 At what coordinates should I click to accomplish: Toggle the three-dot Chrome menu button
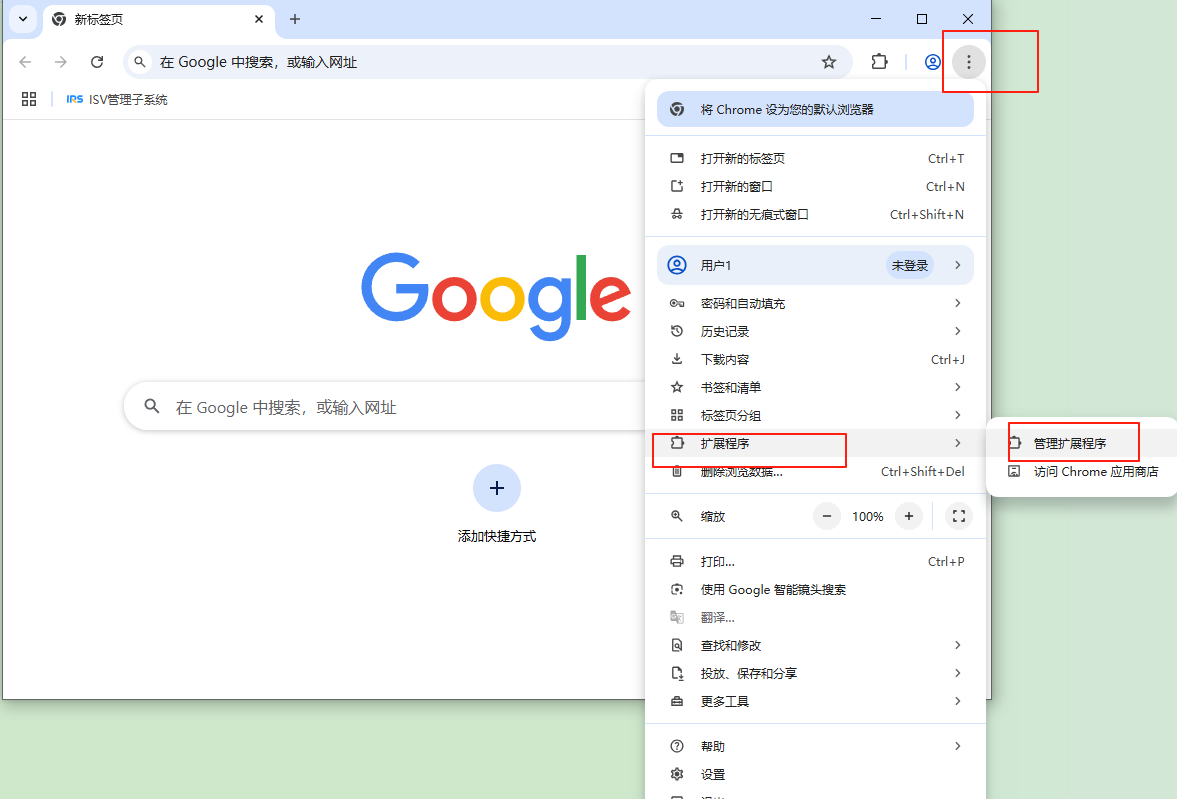tap(968, 62)
